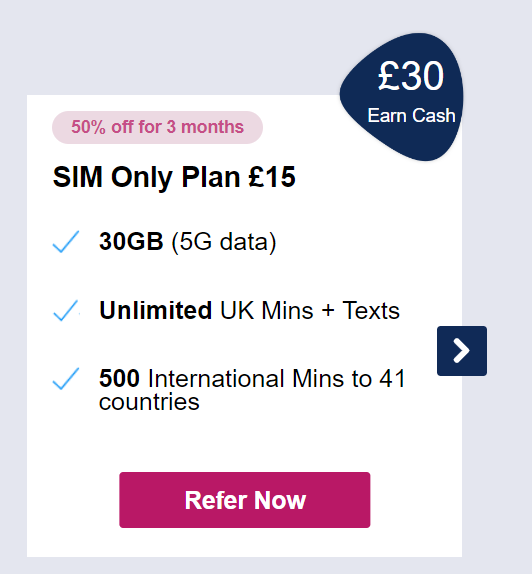The image size is (532, 574).
Task: Select the 50% off for 3 months tag
Action: (157, 127)
